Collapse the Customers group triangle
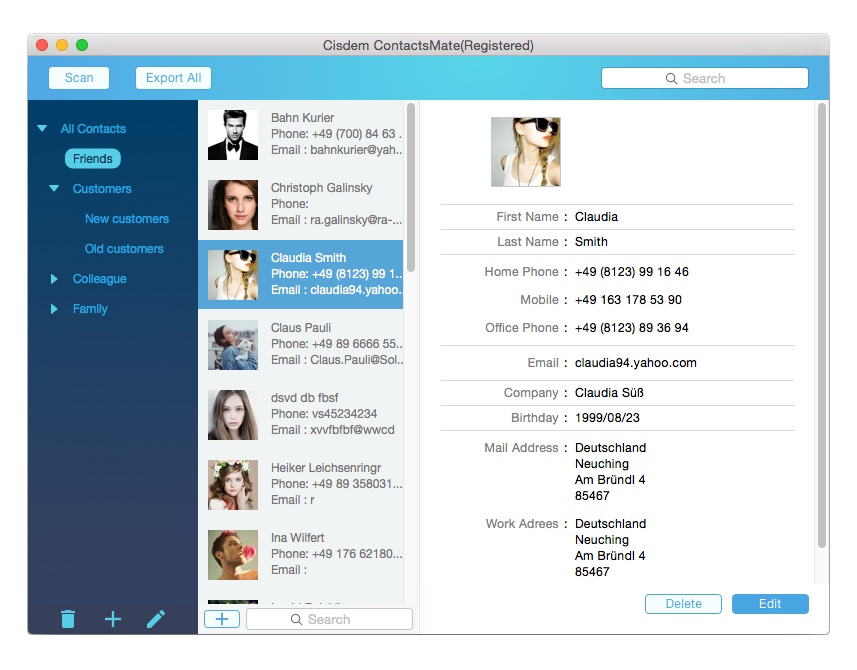This screenshot has width=857, height=670. [54, 189]
